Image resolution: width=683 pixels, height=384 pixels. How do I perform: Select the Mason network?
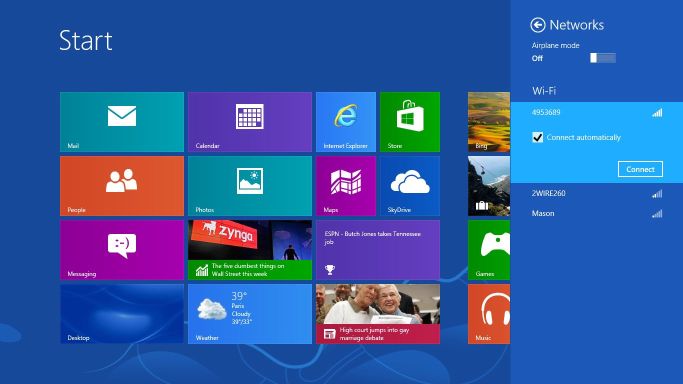click(x=597, y=213)
